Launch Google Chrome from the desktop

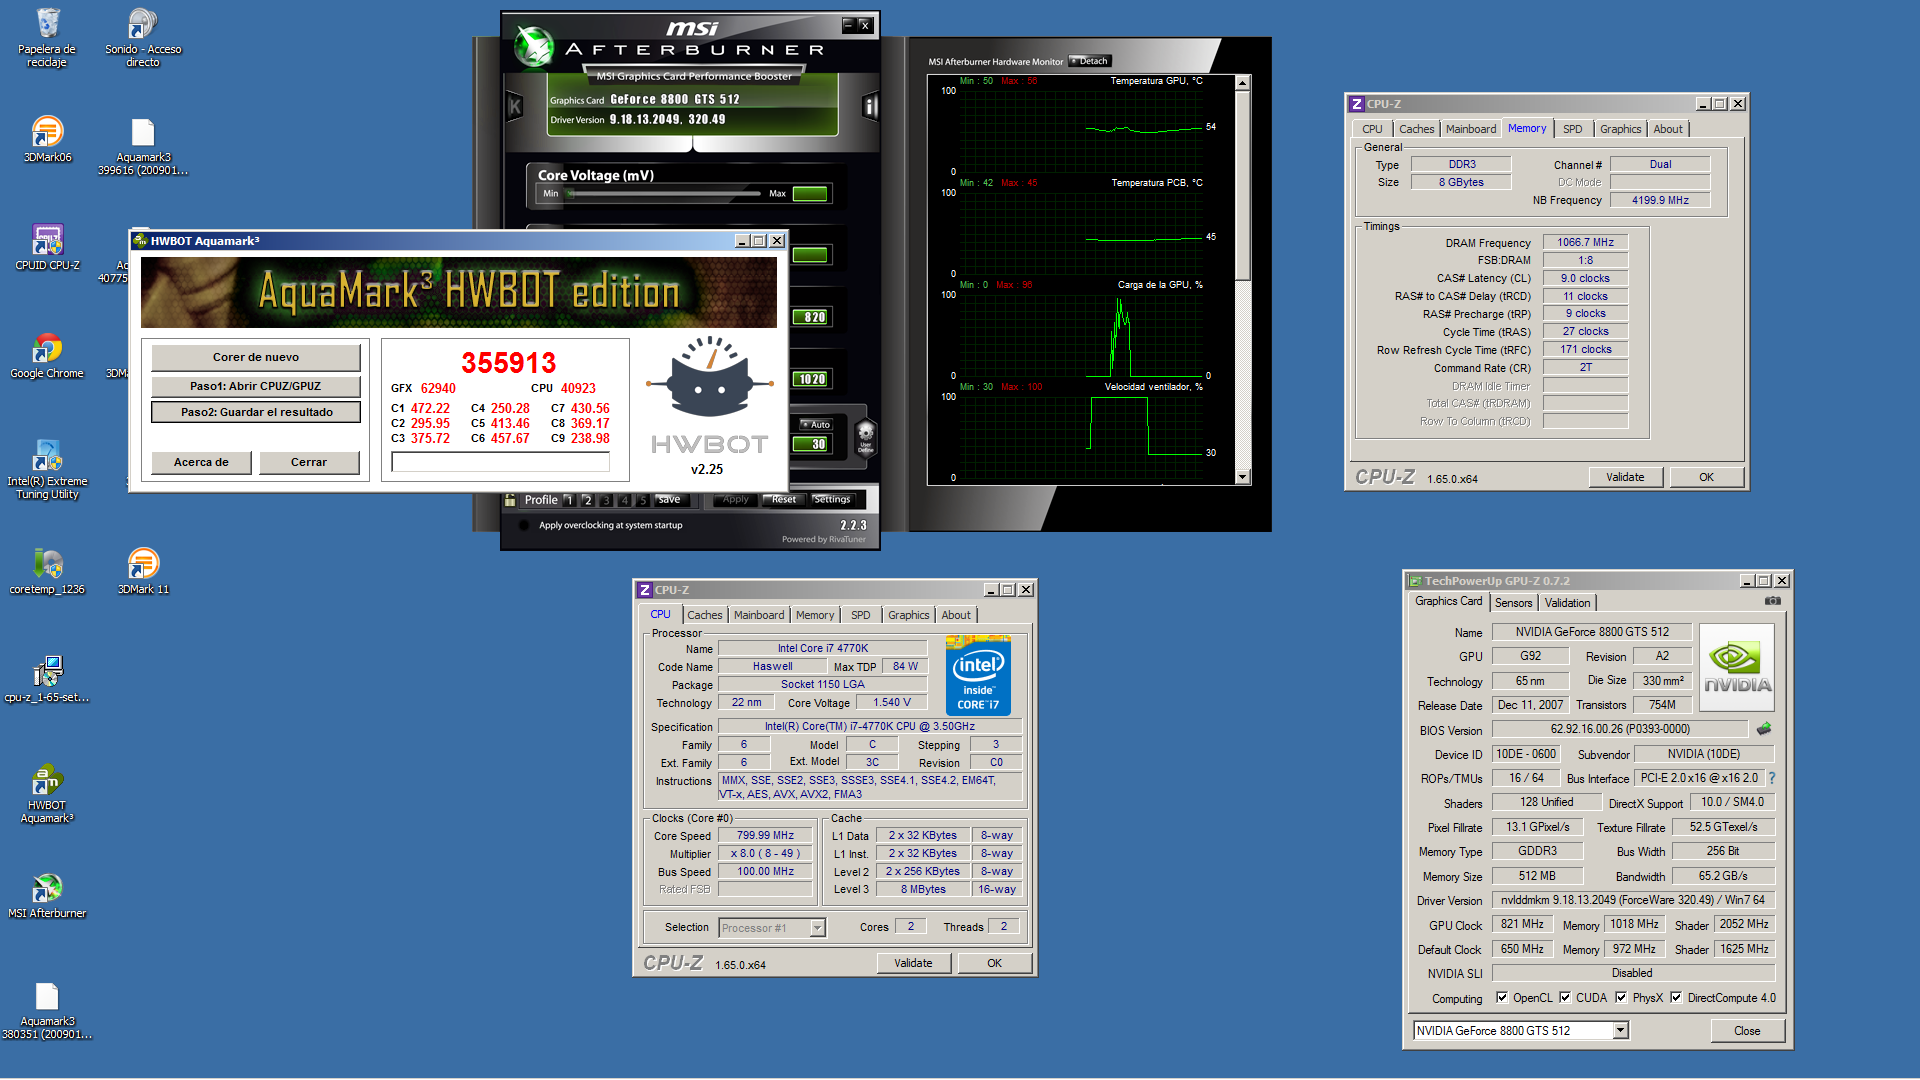47,356
